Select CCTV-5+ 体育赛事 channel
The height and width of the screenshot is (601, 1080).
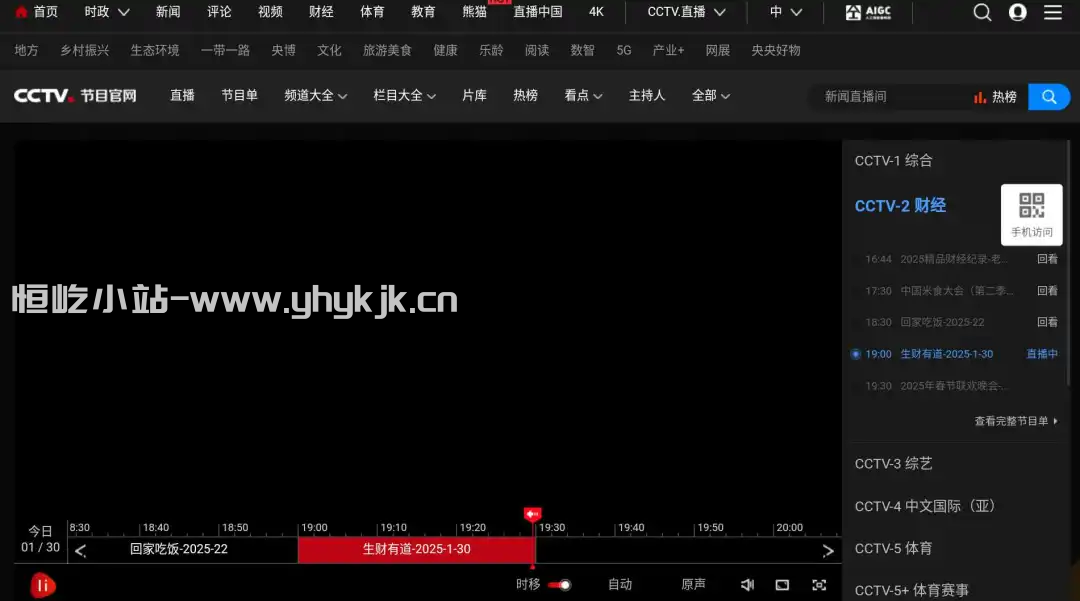[x=911, y=590]
